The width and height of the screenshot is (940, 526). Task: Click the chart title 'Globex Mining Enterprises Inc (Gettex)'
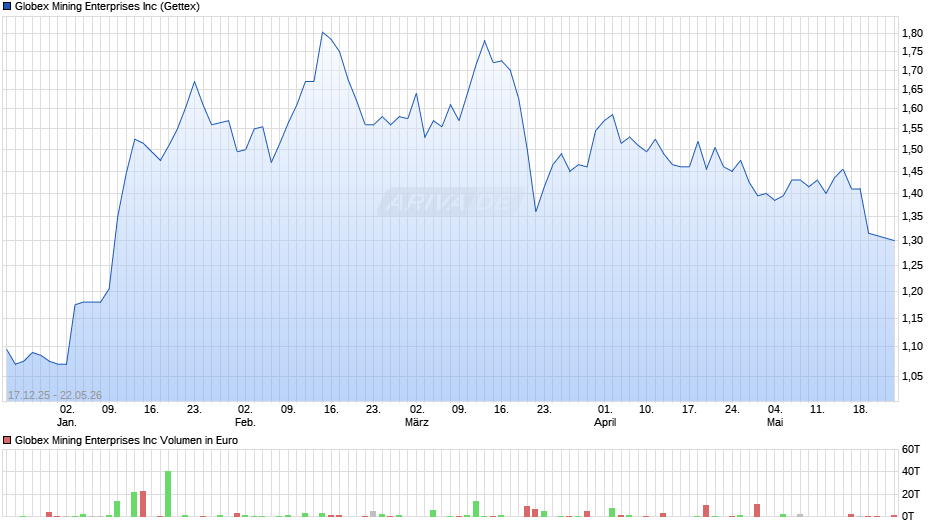pyautogui.click(x=107, y=7)
